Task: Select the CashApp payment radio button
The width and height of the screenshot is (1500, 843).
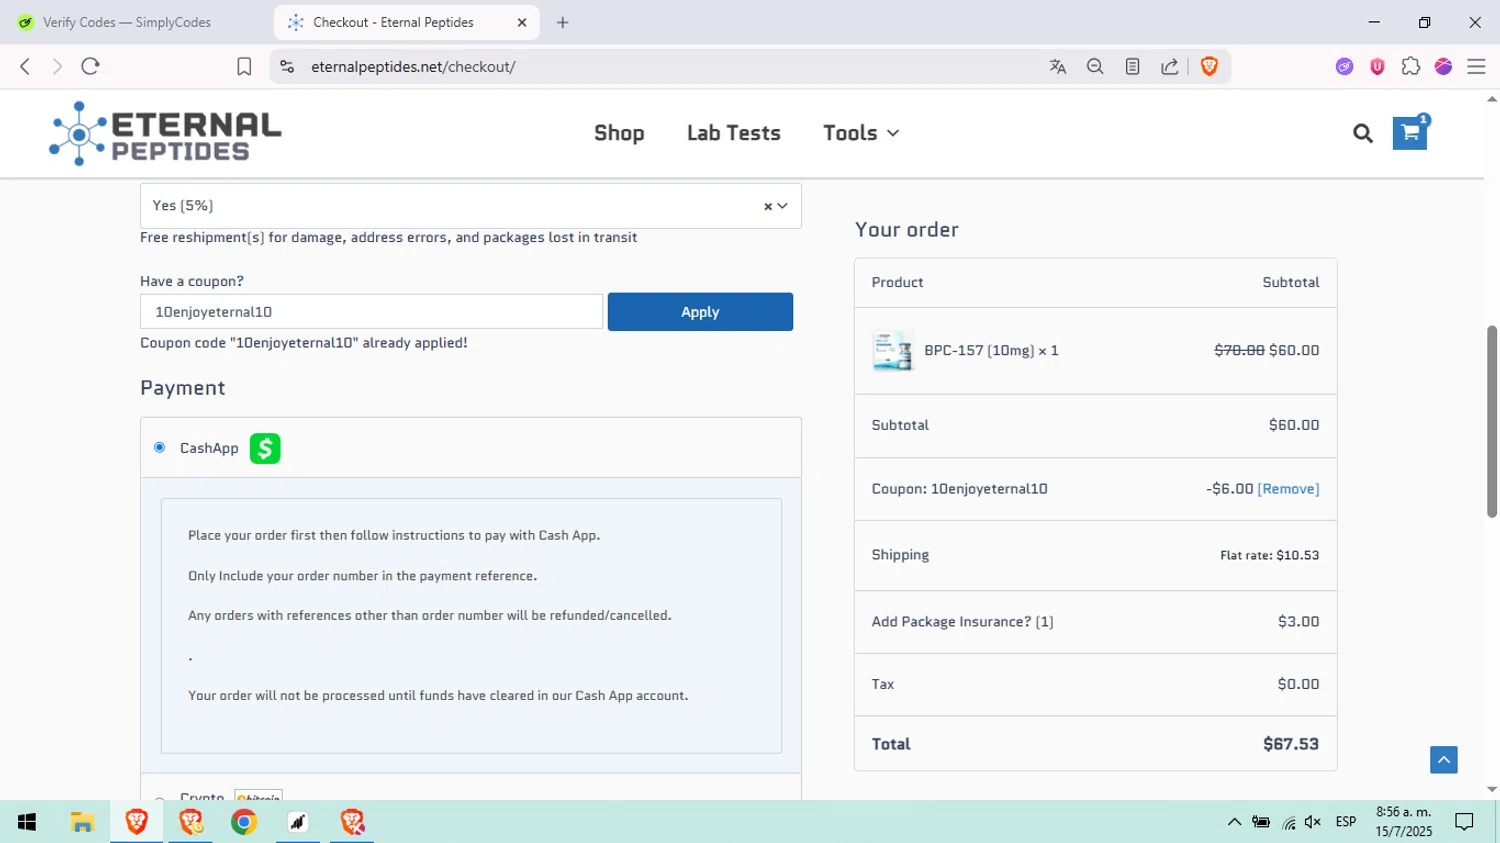Action: [x=159, y=447]
